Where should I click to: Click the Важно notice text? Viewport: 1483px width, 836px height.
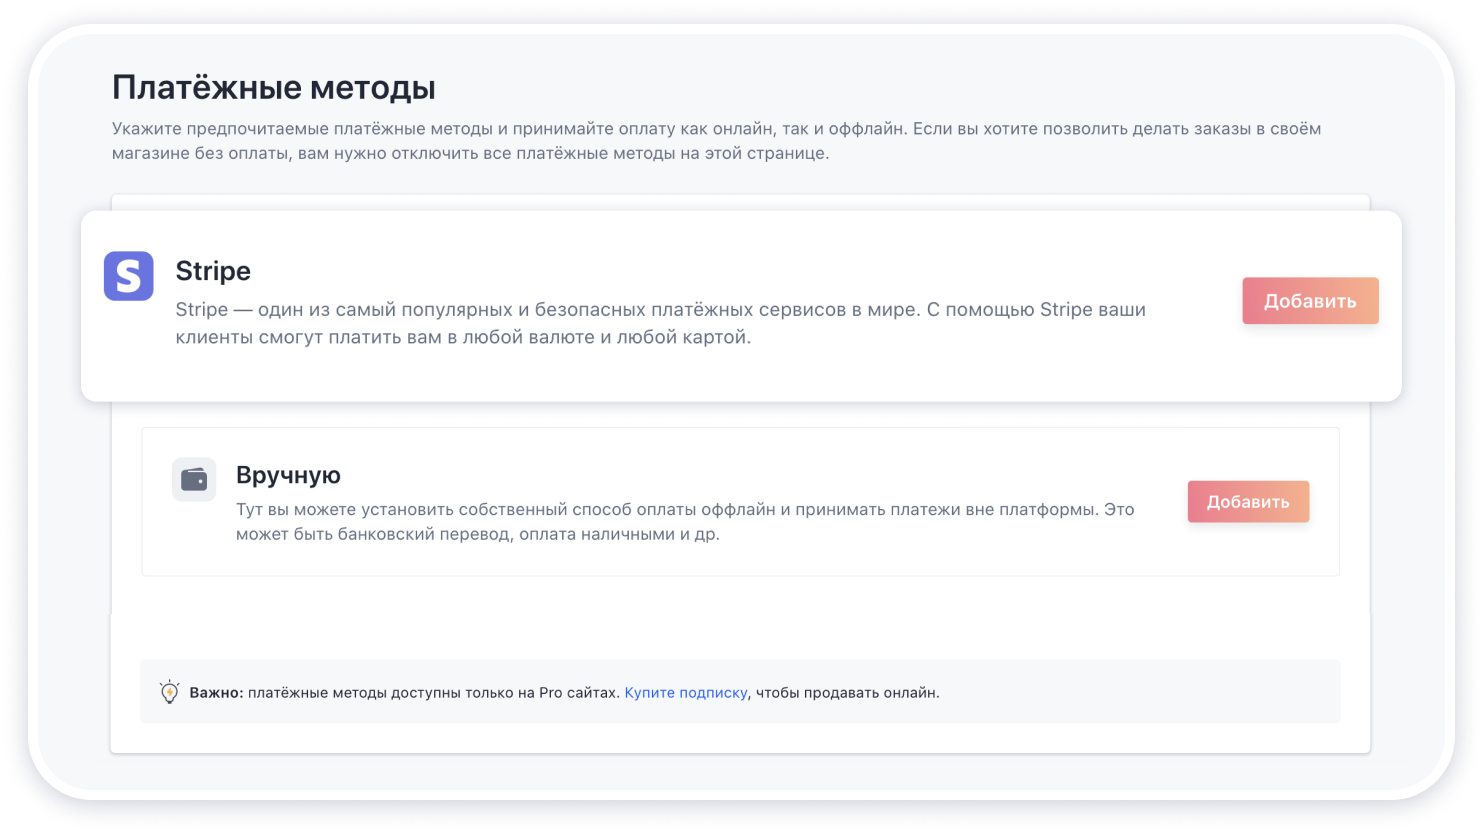point(564,692)
